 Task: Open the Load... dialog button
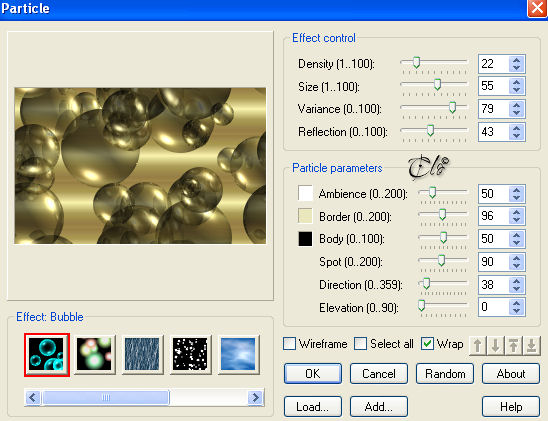point(313,407)
